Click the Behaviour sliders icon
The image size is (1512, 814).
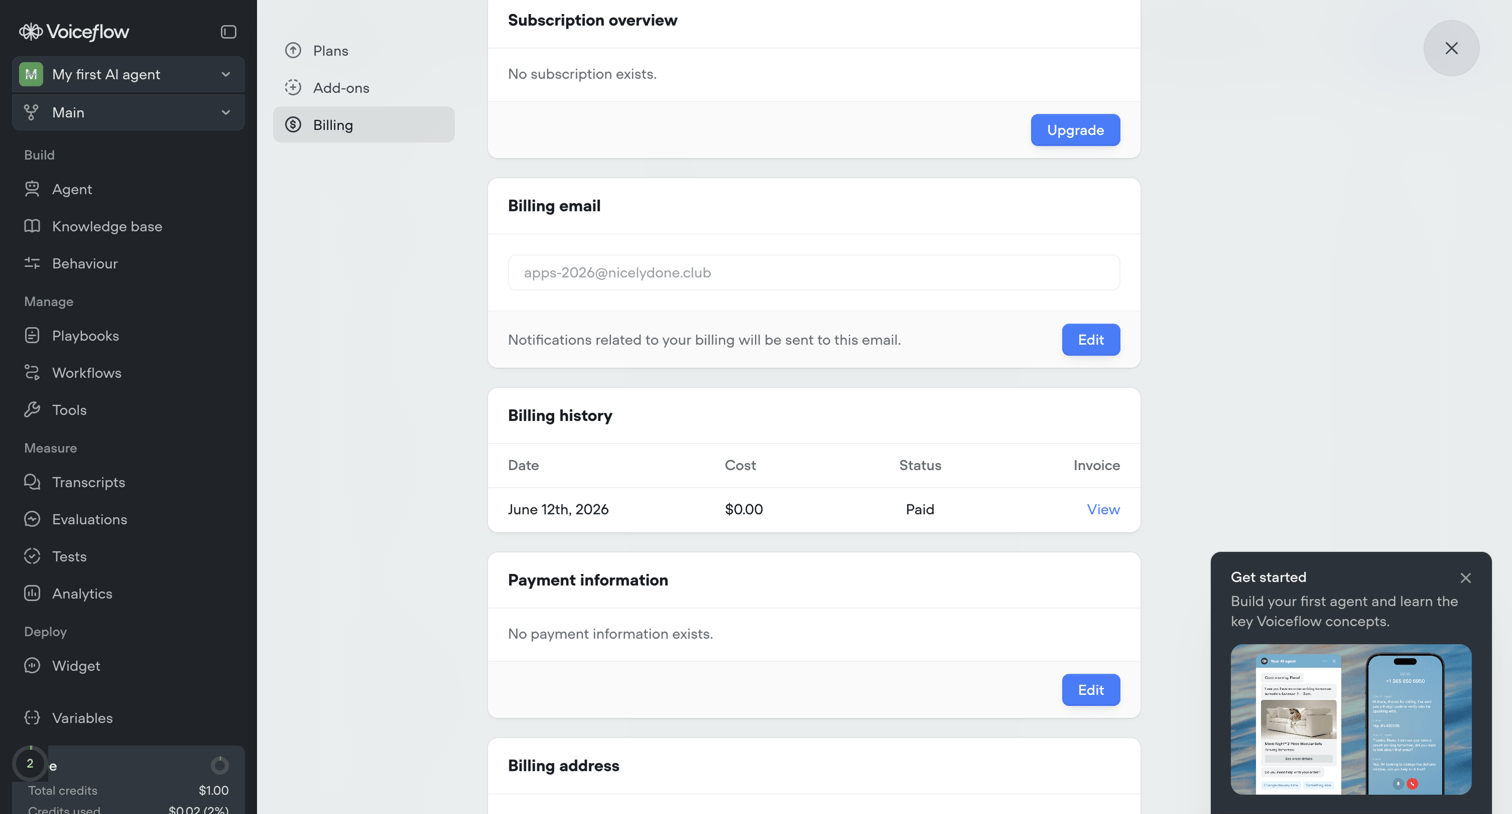[x=32, y=263]
